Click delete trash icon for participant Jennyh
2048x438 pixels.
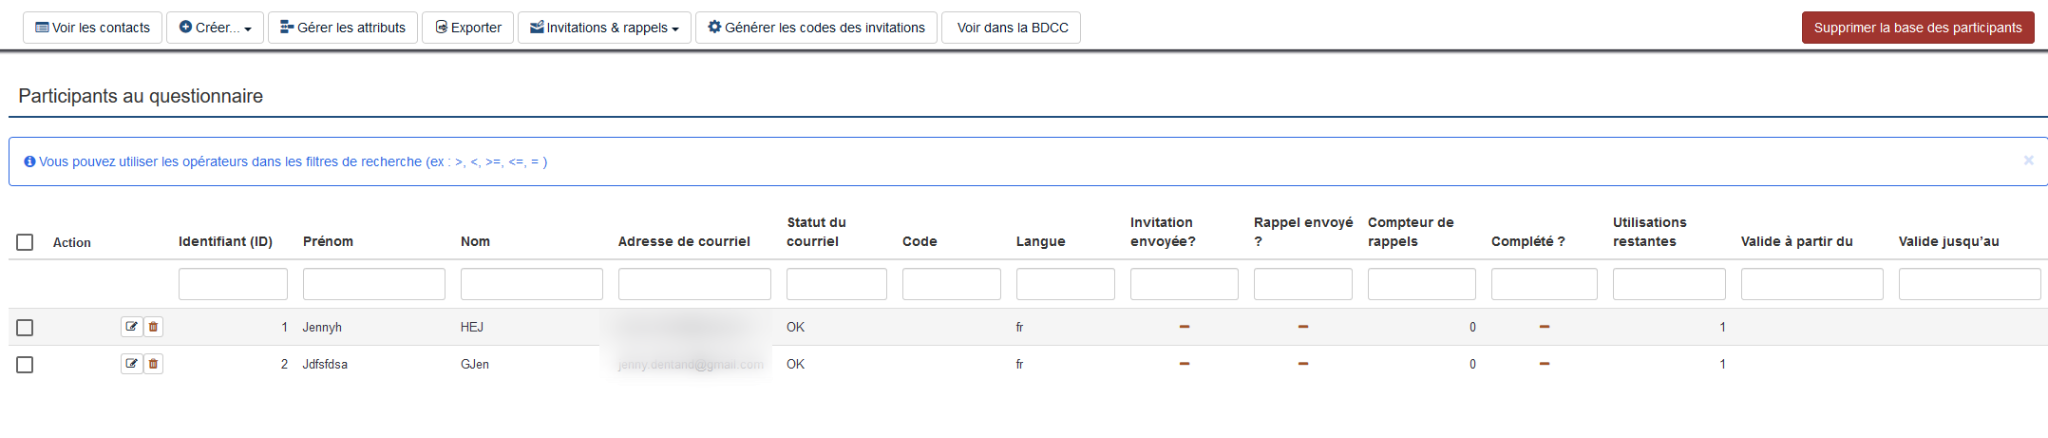(153, 327)
